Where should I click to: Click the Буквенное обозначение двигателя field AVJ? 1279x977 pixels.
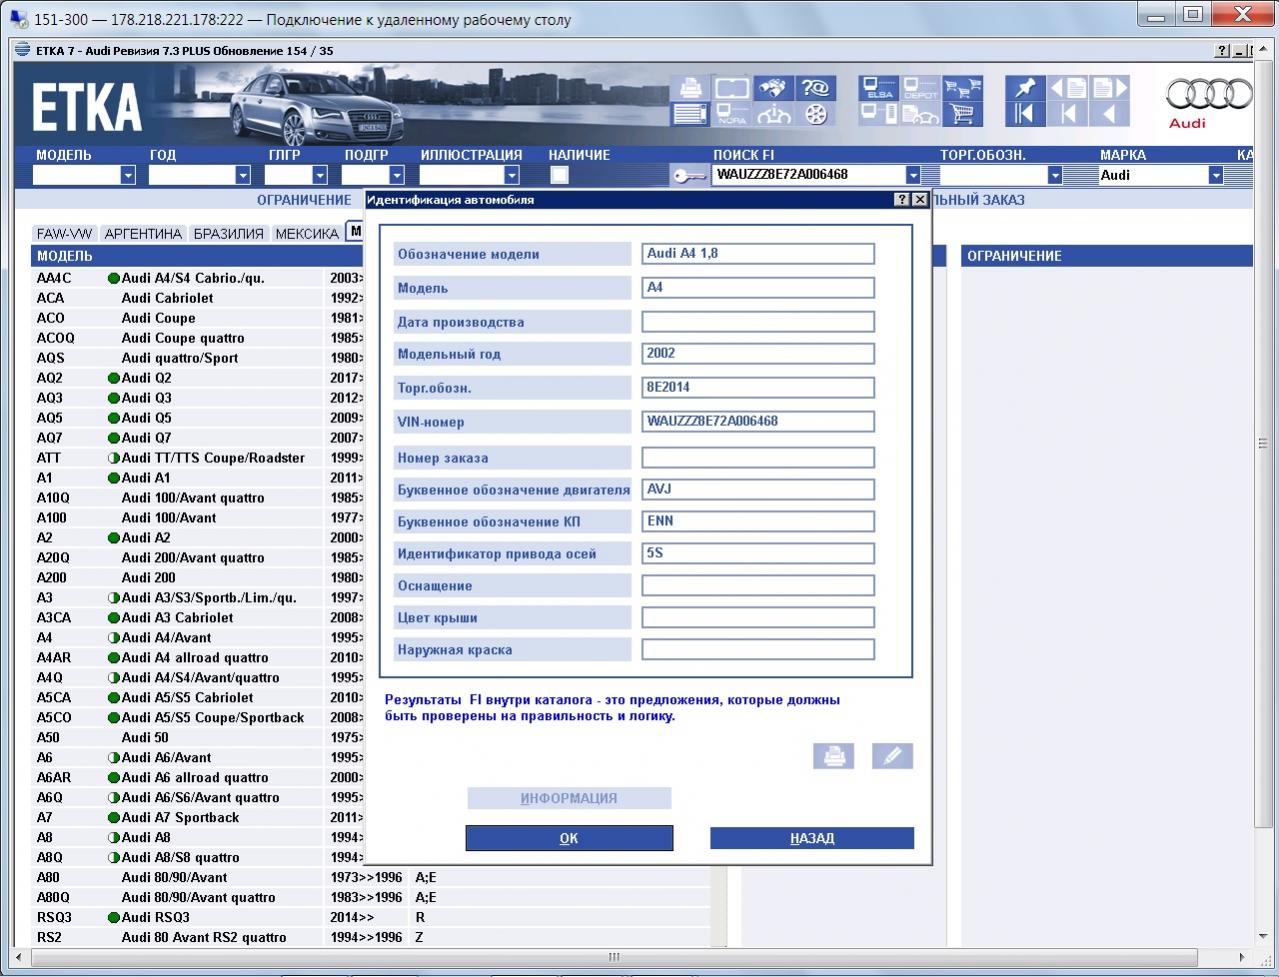[x=758, y=490]
